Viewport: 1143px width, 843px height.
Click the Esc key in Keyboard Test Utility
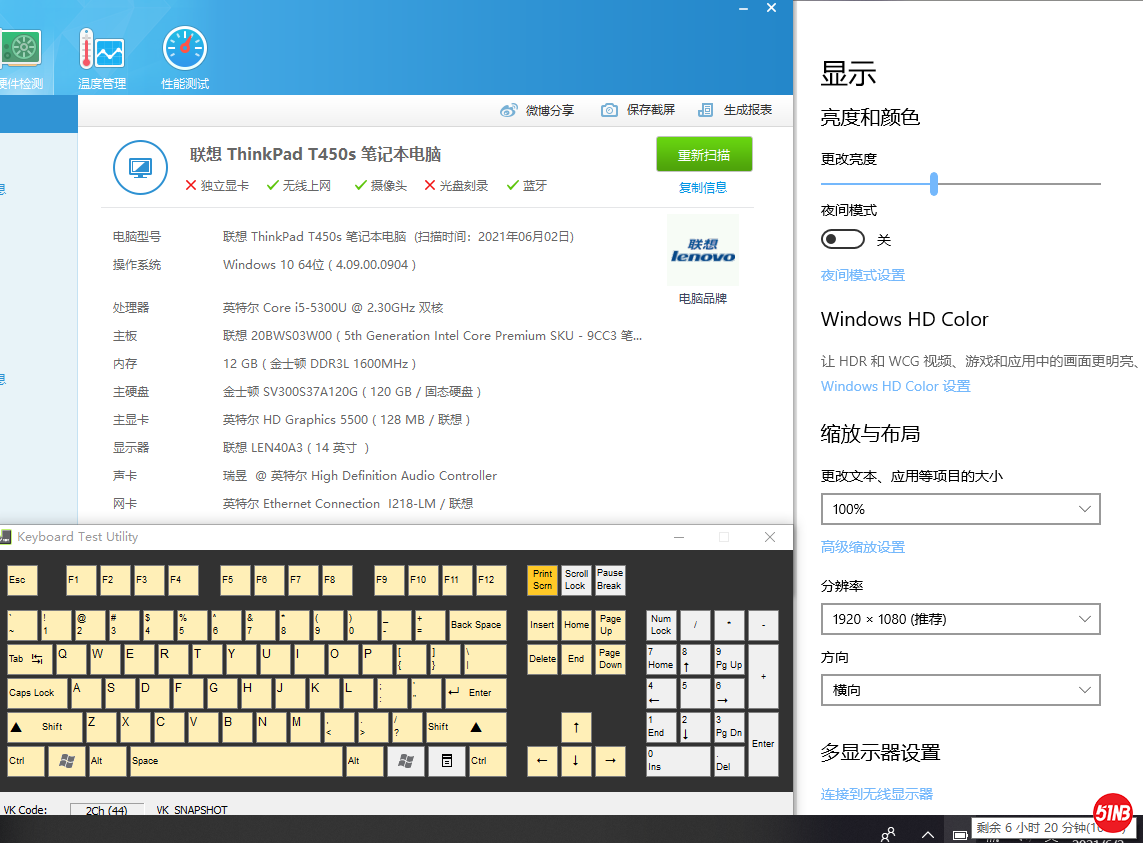[x=23, y=580]
